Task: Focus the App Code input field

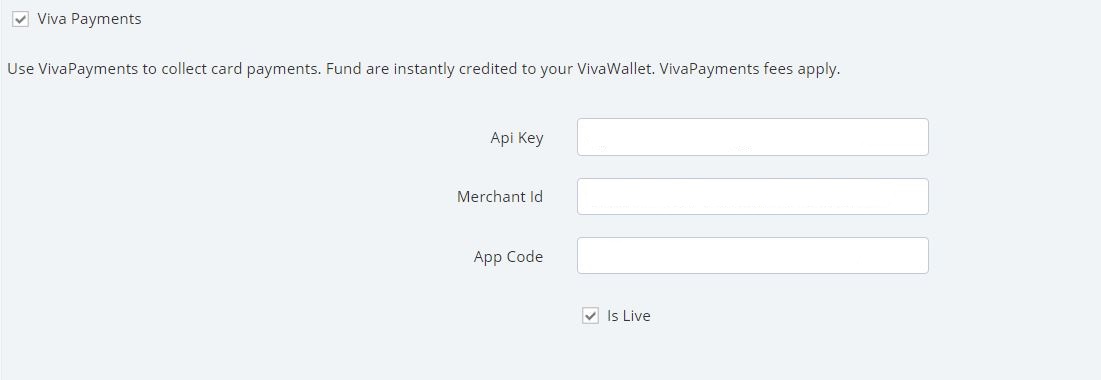Action: pyautogui.click(x=753, y=256)
